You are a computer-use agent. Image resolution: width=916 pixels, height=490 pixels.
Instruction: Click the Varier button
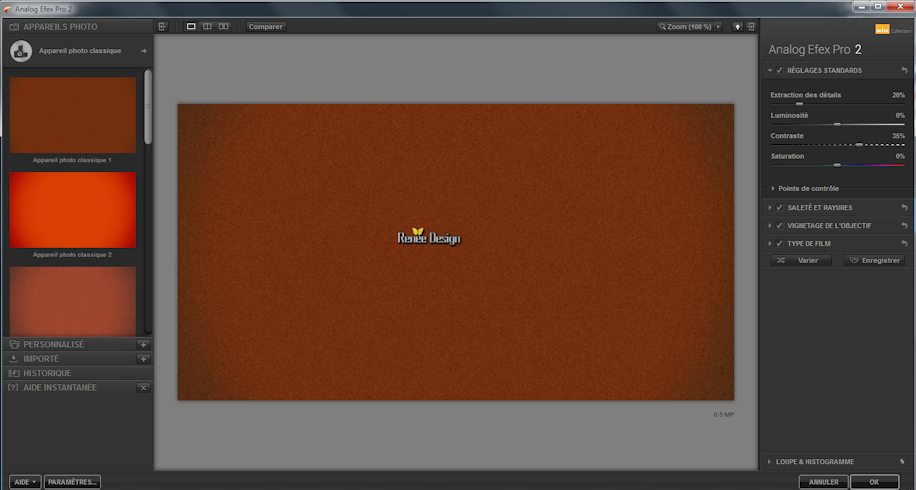coord(801,260)
